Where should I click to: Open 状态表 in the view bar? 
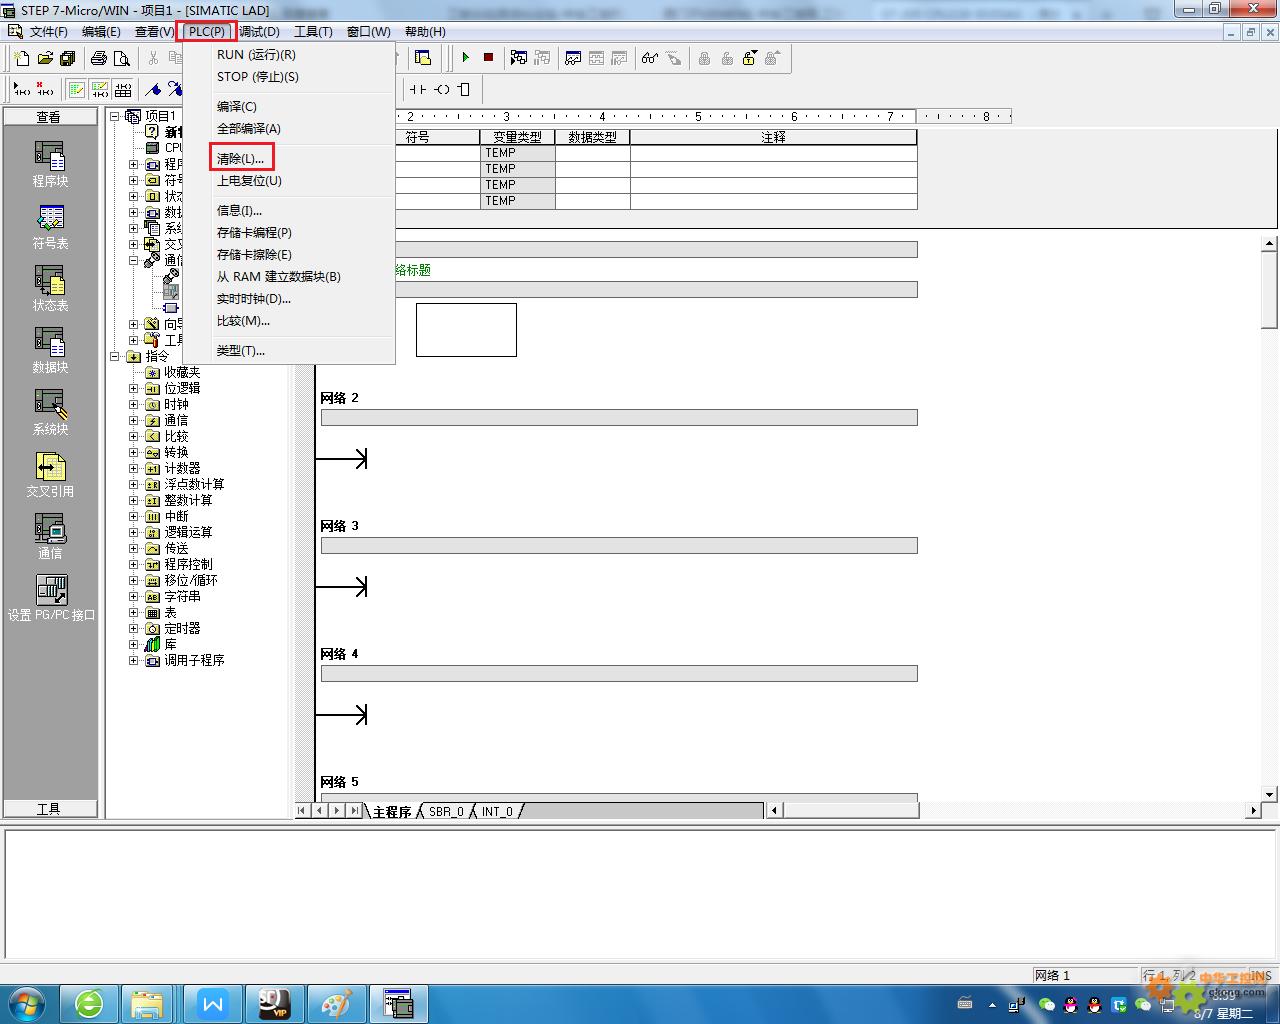coord(50,288)
